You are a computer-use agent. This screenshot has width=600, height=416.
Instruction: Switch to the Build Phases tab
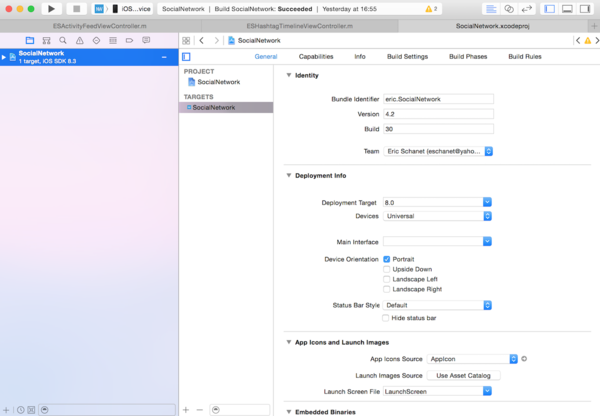pos(468,57)
